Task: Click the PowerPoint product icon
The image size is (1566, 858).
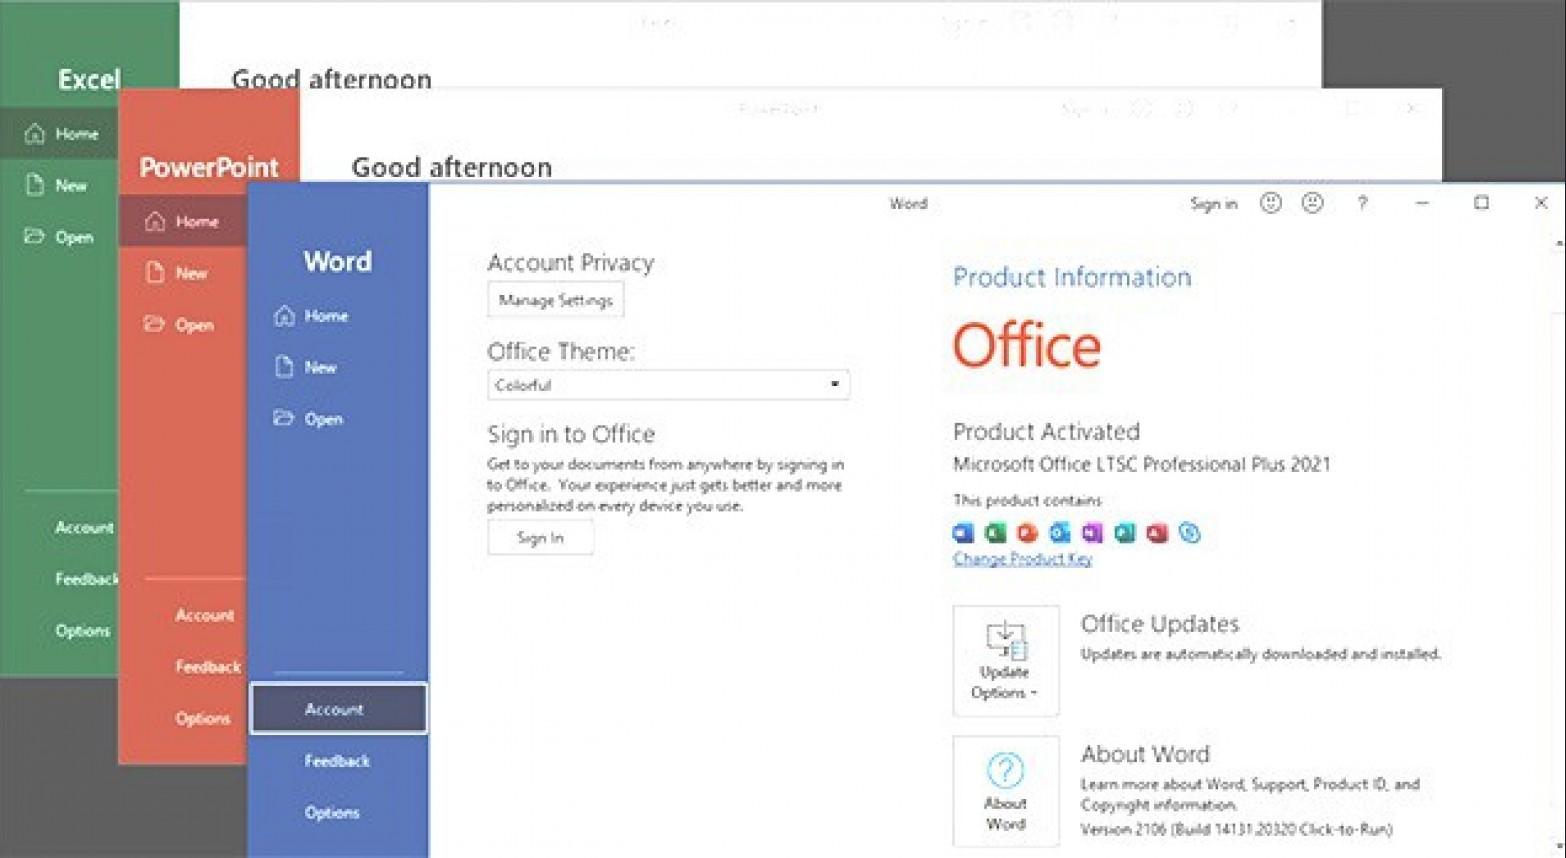Action: tap(1027, 533)
